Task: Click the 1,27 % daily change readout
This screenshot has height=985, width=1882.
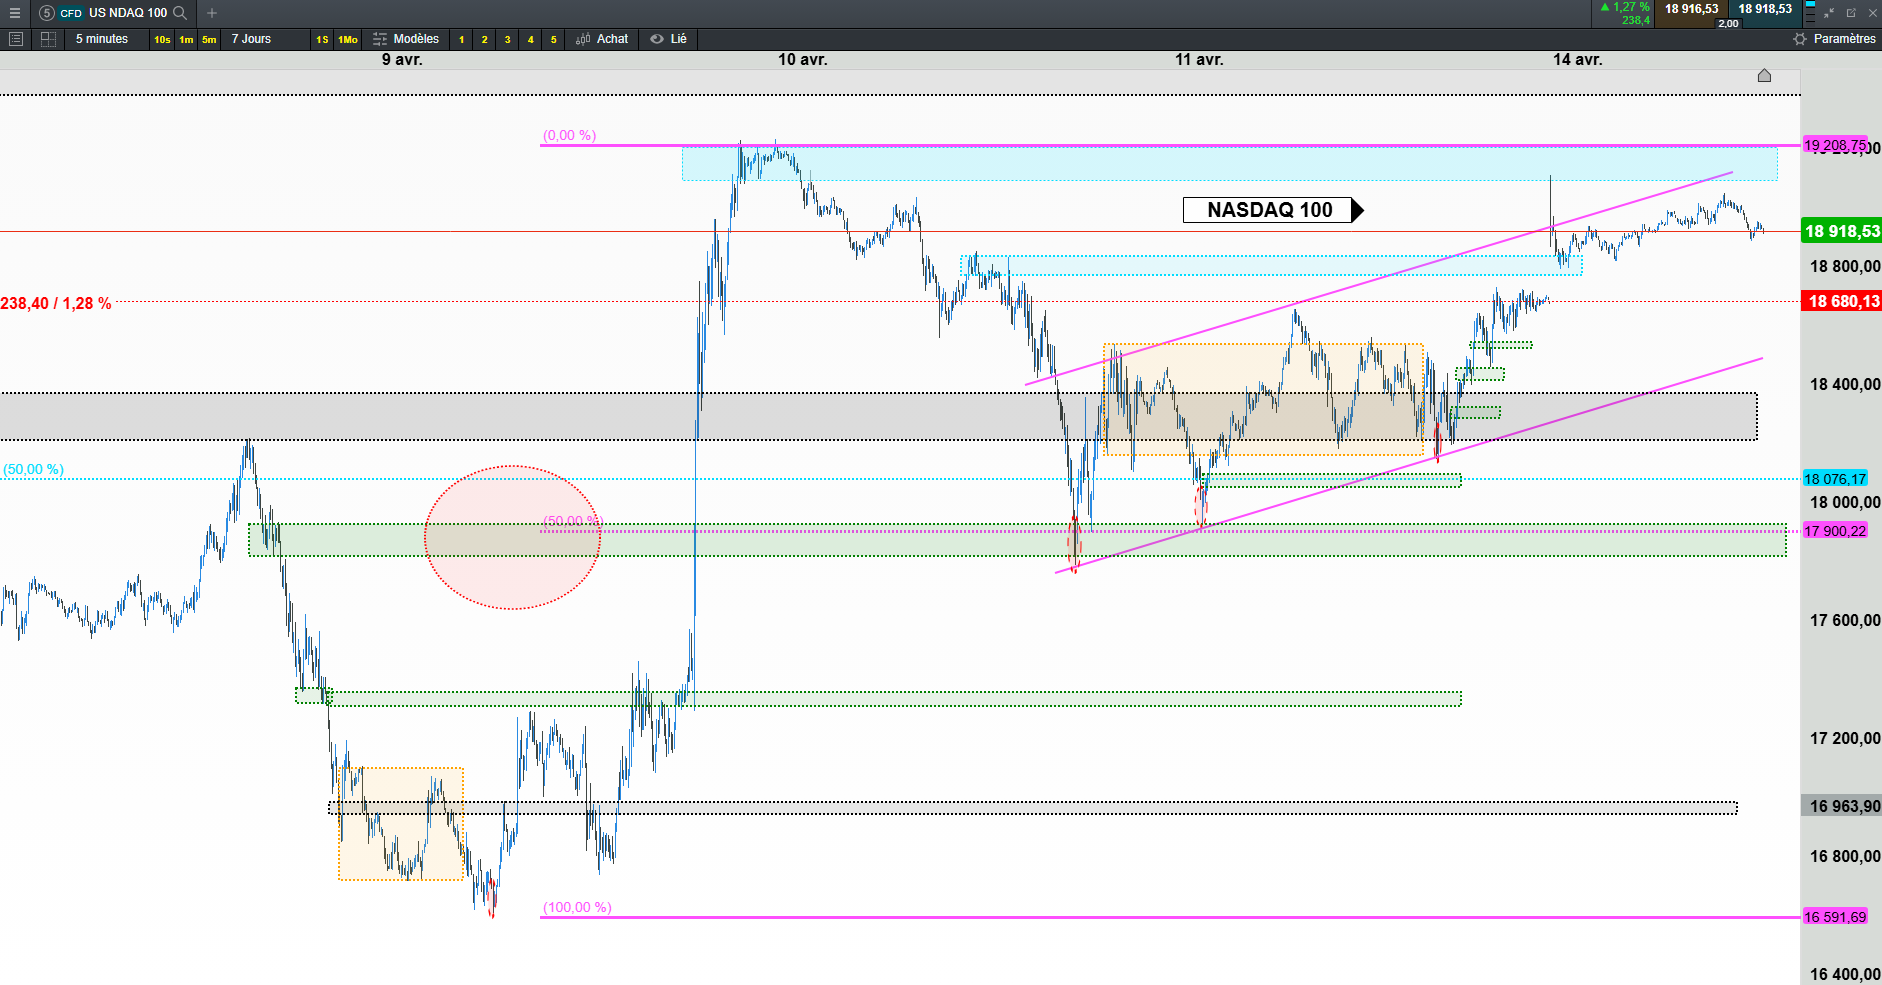Action: tap(1625, 7)
